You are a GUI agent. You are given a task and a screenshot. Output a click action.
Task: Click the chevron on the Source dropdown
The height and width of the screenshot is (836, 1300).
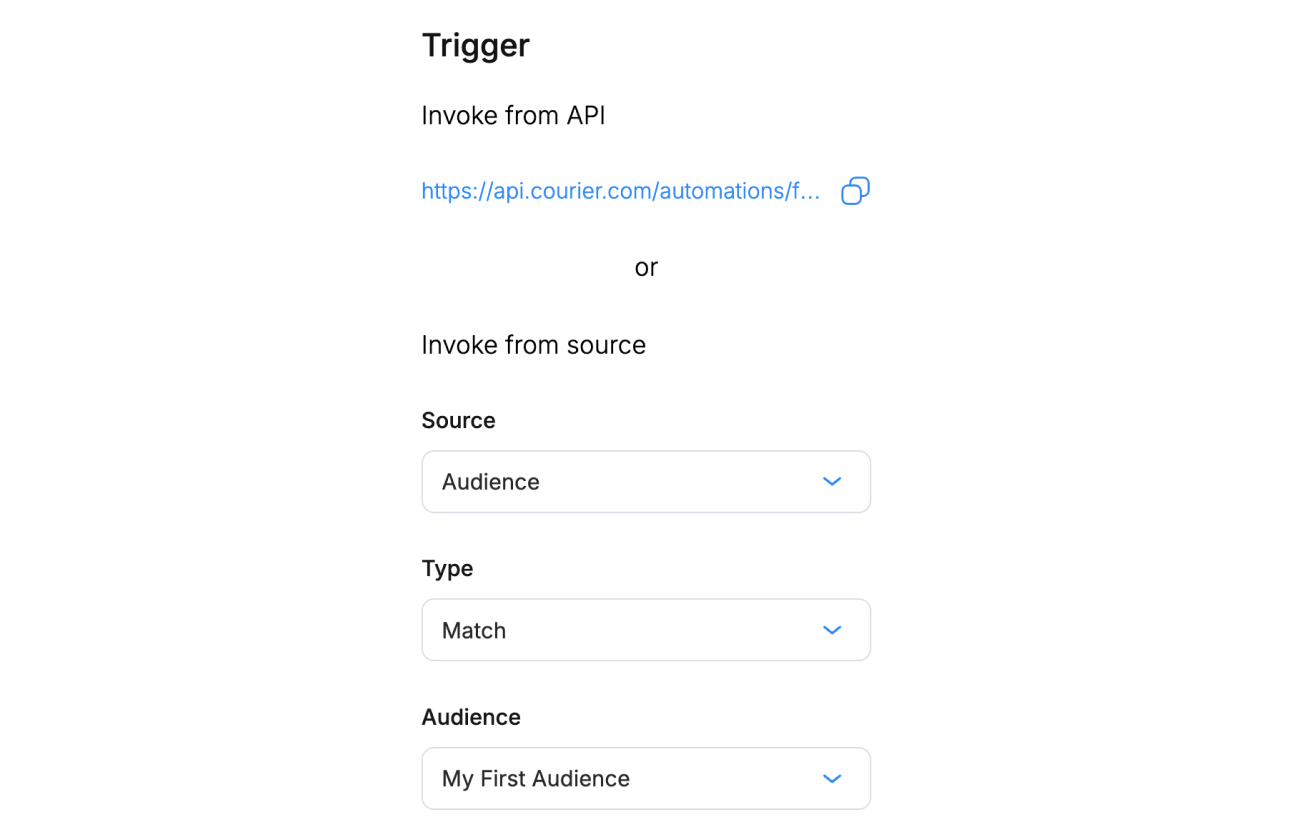[831, 481]
